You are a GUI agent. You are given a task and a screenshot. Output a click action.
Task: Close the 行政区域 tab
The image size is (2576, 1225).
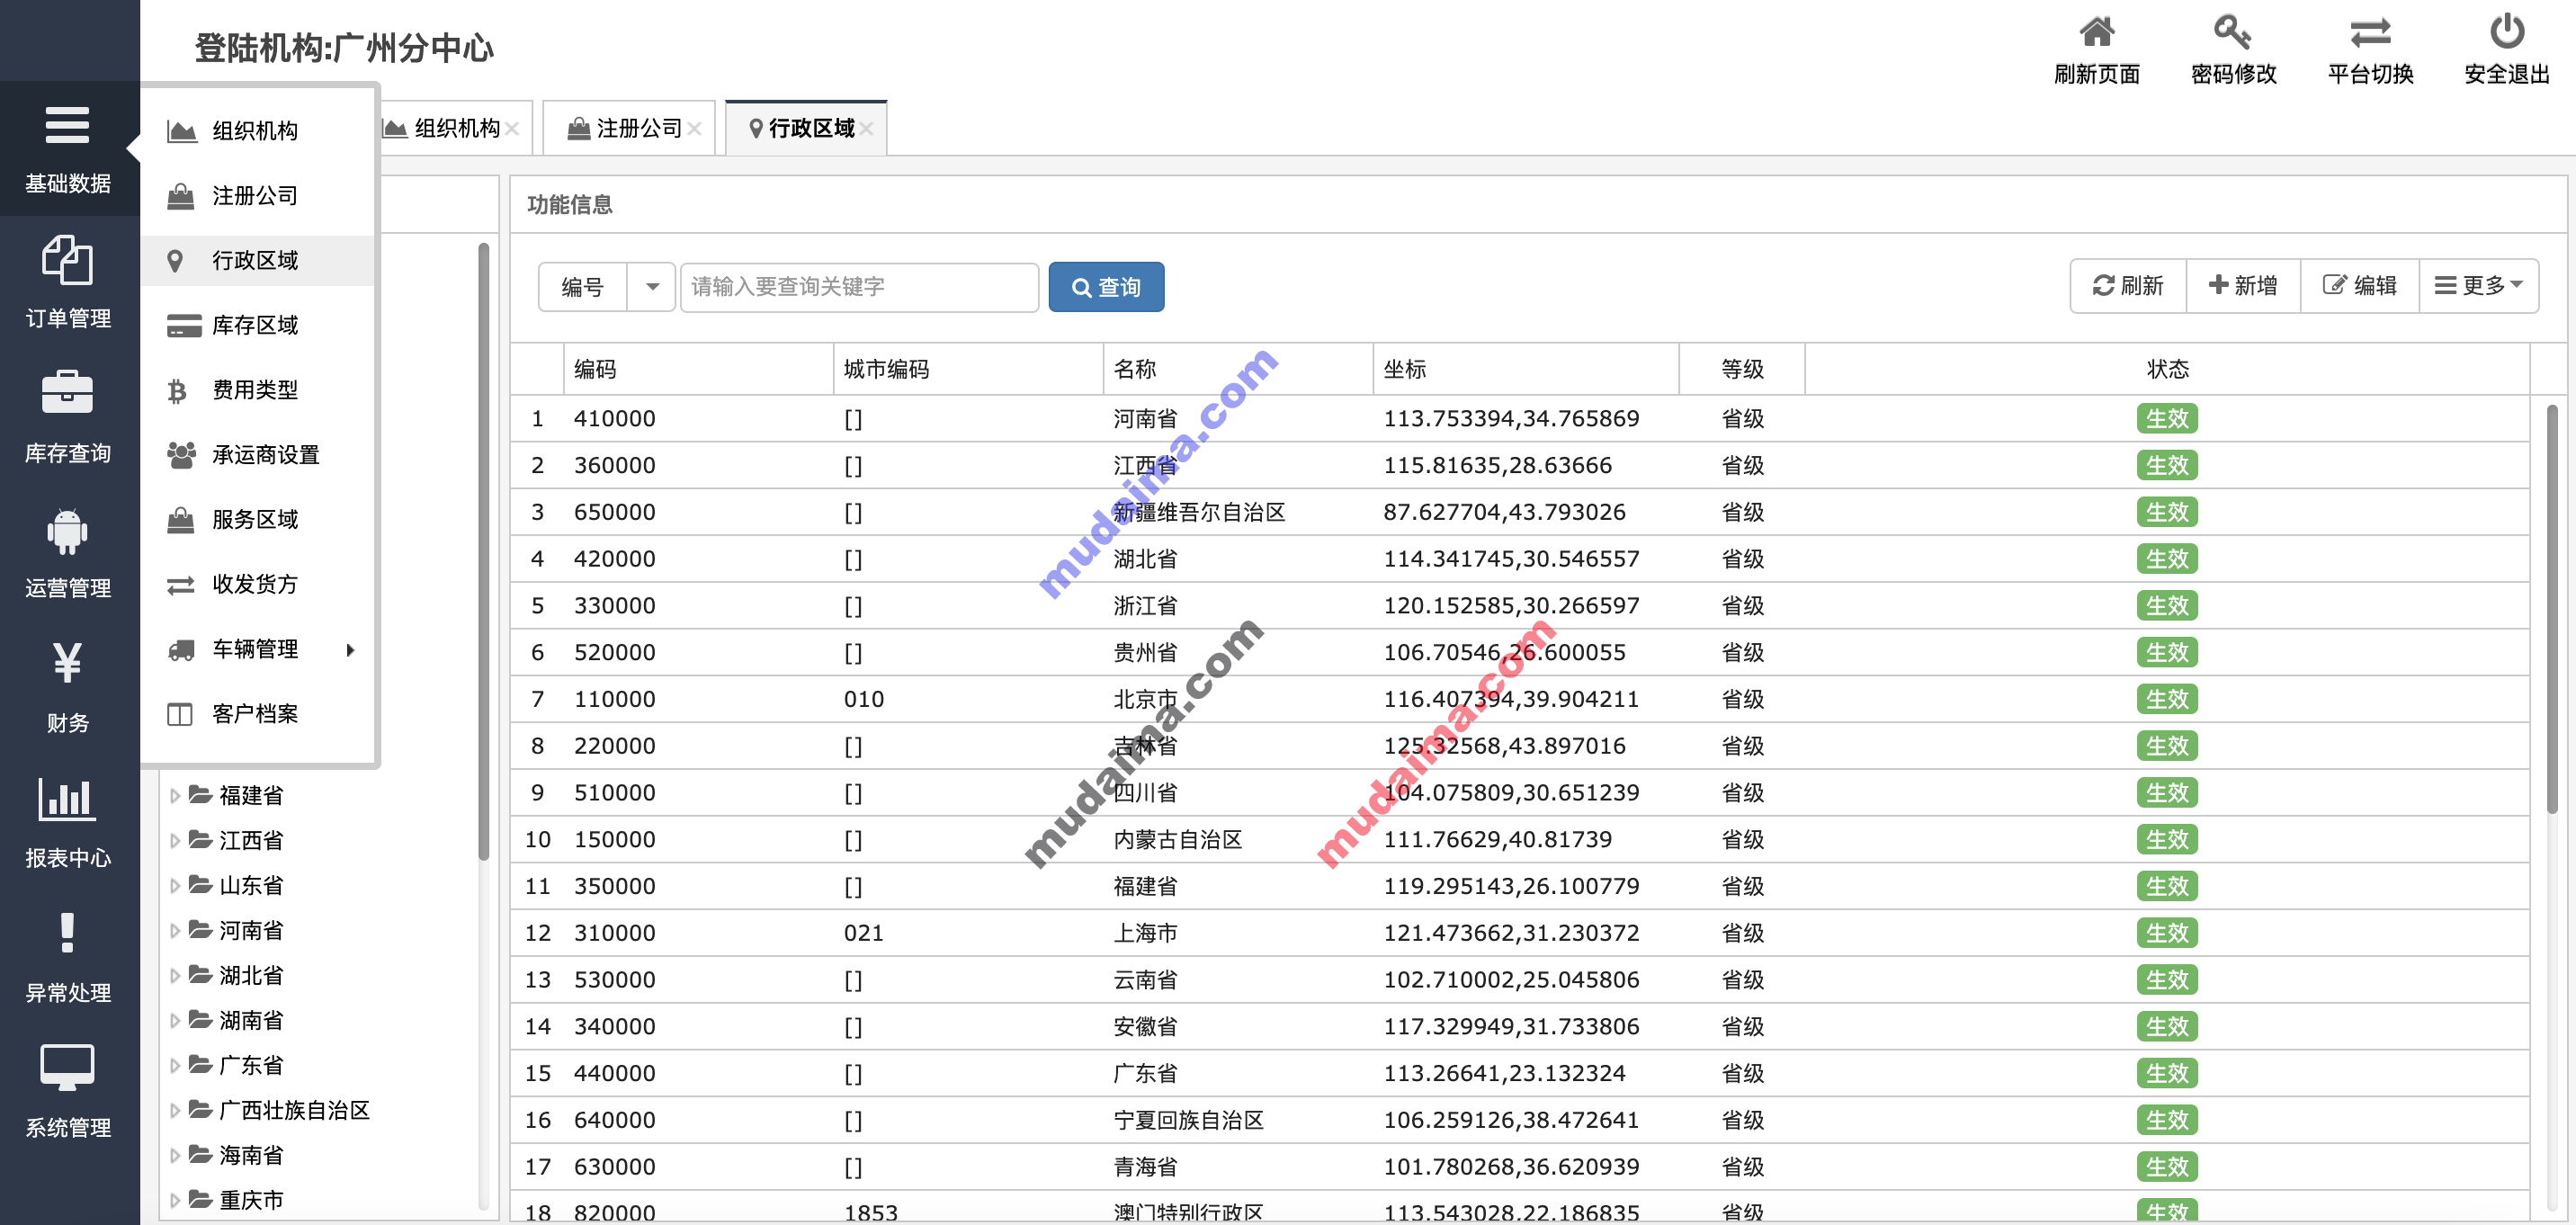click(x=866, y=128)
